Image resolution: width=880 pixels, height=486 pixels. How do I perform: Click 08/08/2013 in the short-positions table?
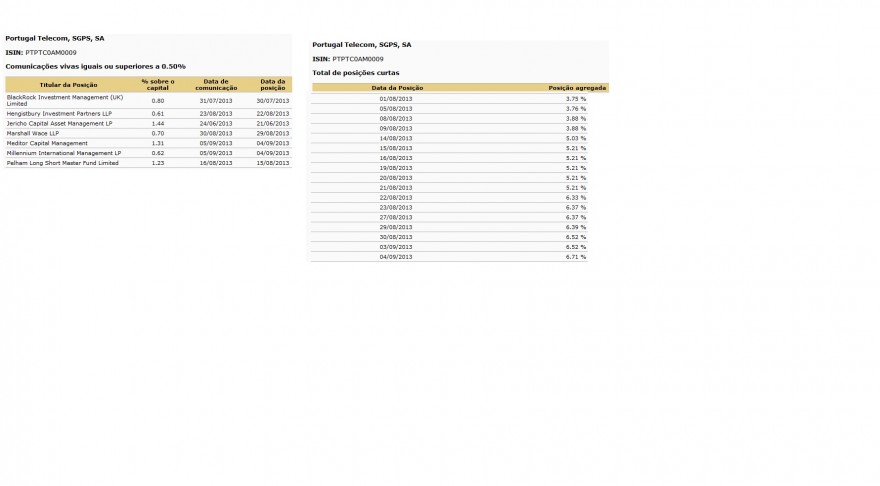pyautogui.click(x=396, y=119)
